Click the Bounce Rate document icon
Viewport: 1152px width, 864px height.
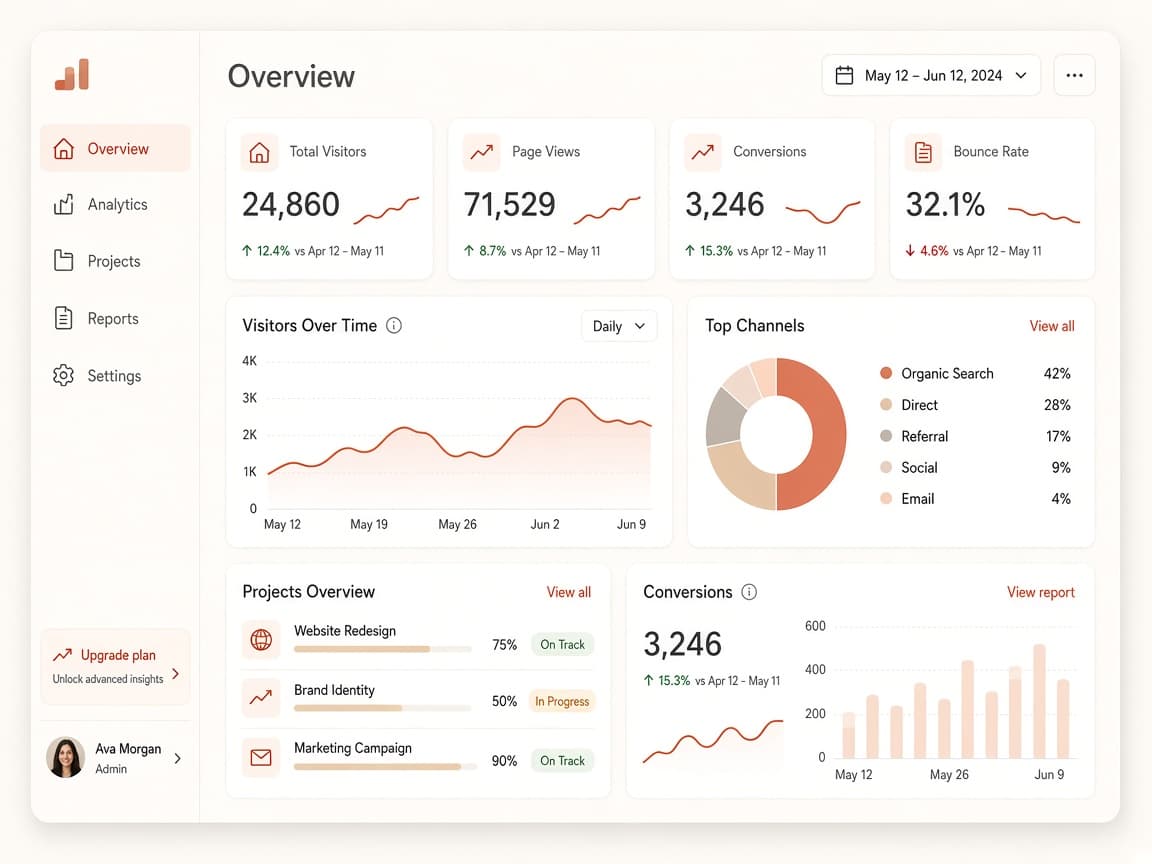point(924,152)
